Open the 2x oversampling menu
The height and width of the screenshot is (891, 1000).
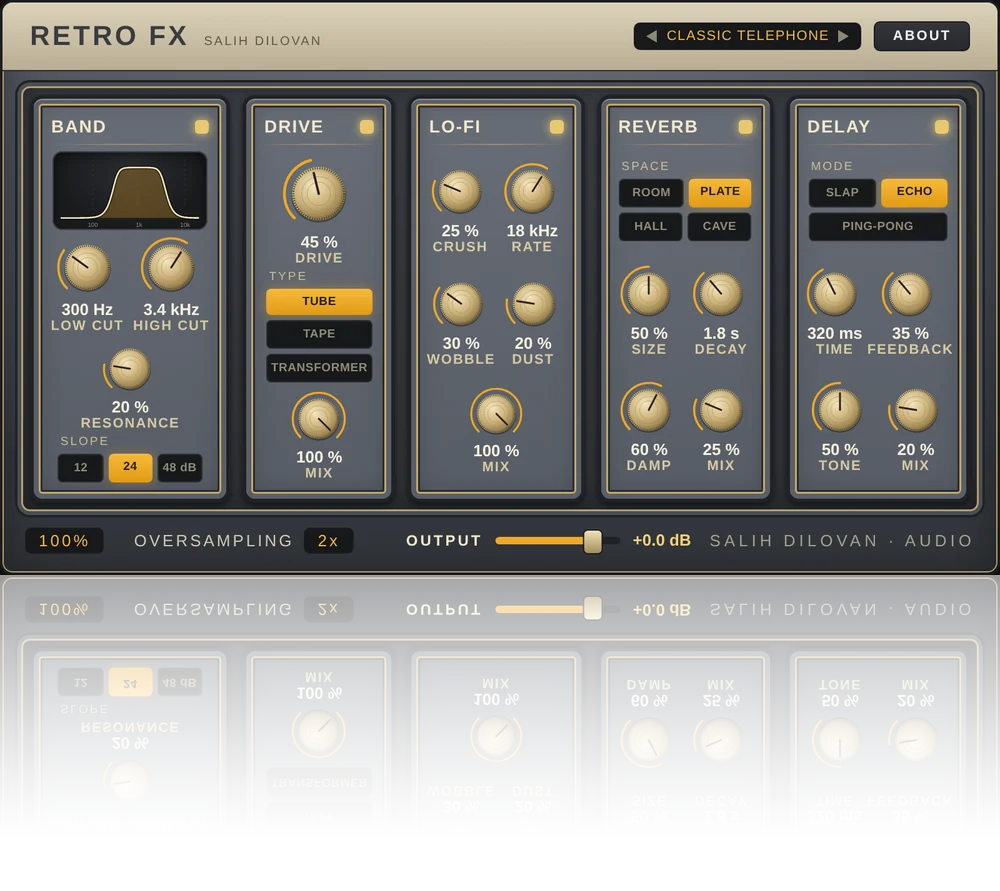(328, 541)
